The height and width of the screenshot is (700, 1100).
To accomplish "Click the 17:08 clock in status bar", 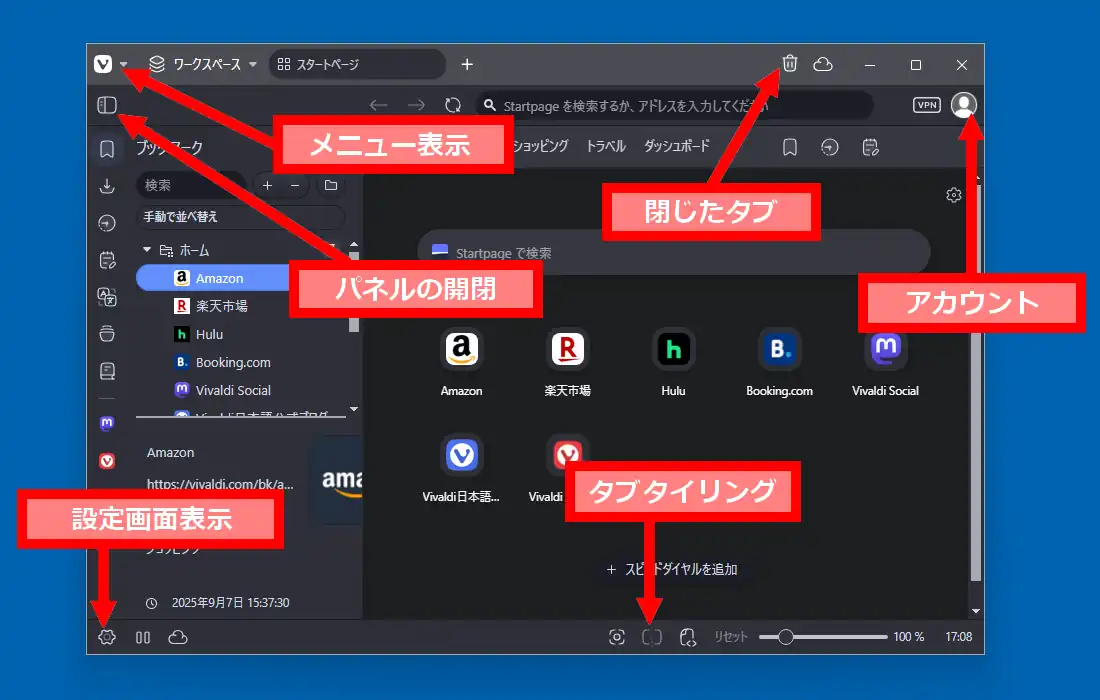I will [958, 637].
